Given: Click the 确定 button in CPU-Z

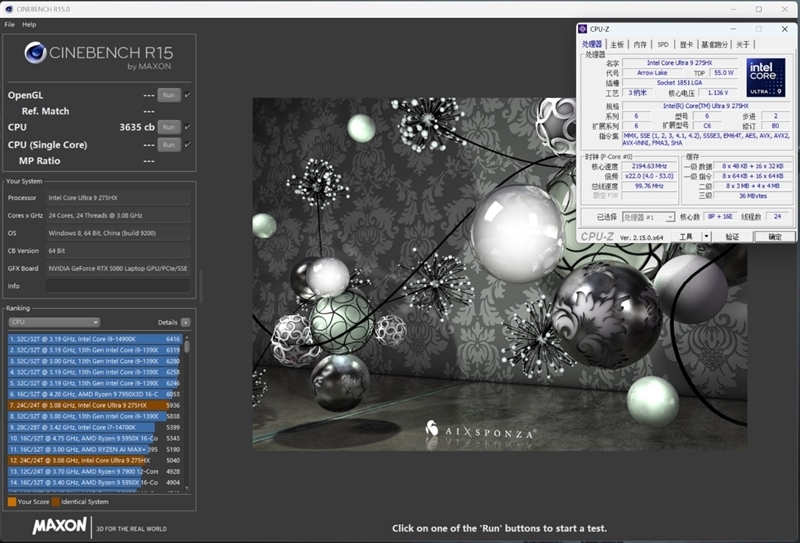Looking at the screenshot, I should 775,236.
